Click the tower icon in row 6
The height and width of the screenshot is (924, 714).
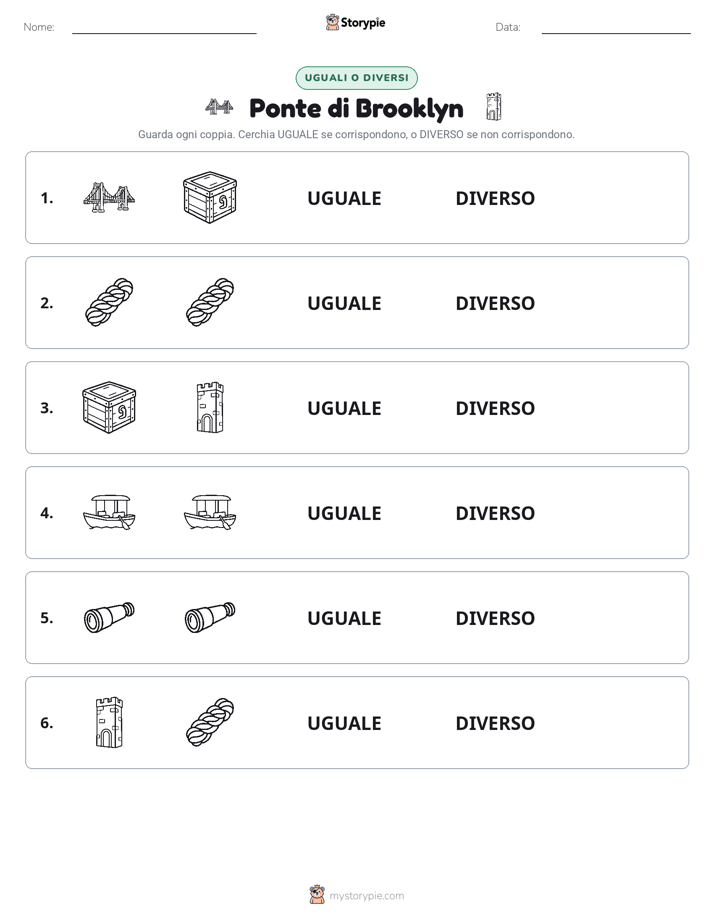(x=109, y=722)
